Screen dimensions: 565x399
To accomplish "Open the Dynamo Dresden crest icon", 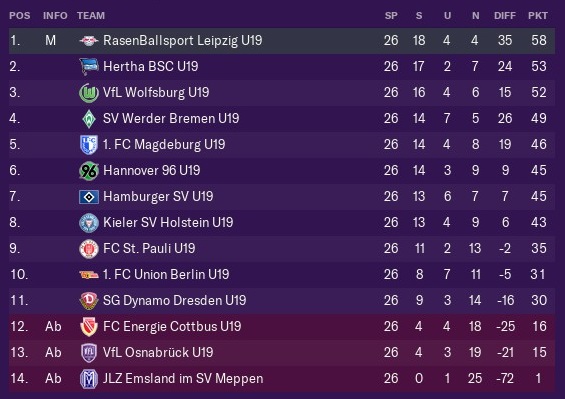I will (89, 301).
